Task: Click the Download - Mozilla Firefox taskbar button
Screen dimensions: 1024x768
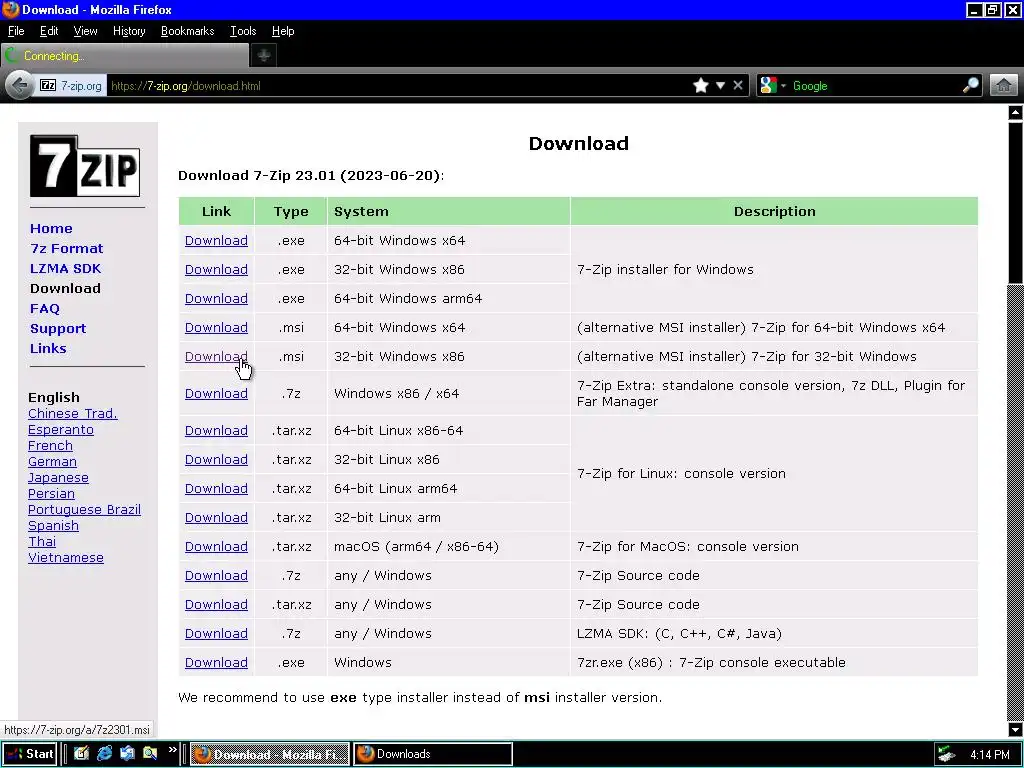Action: 270,754
